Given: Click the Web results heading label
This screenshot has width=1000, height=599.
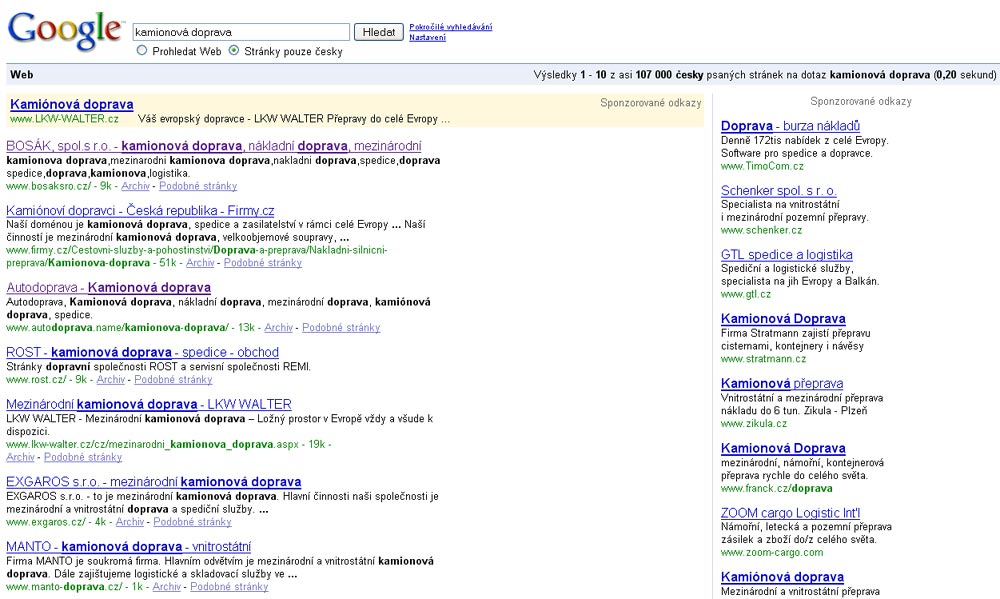Looking at the screenshot, I should (22, 75).
